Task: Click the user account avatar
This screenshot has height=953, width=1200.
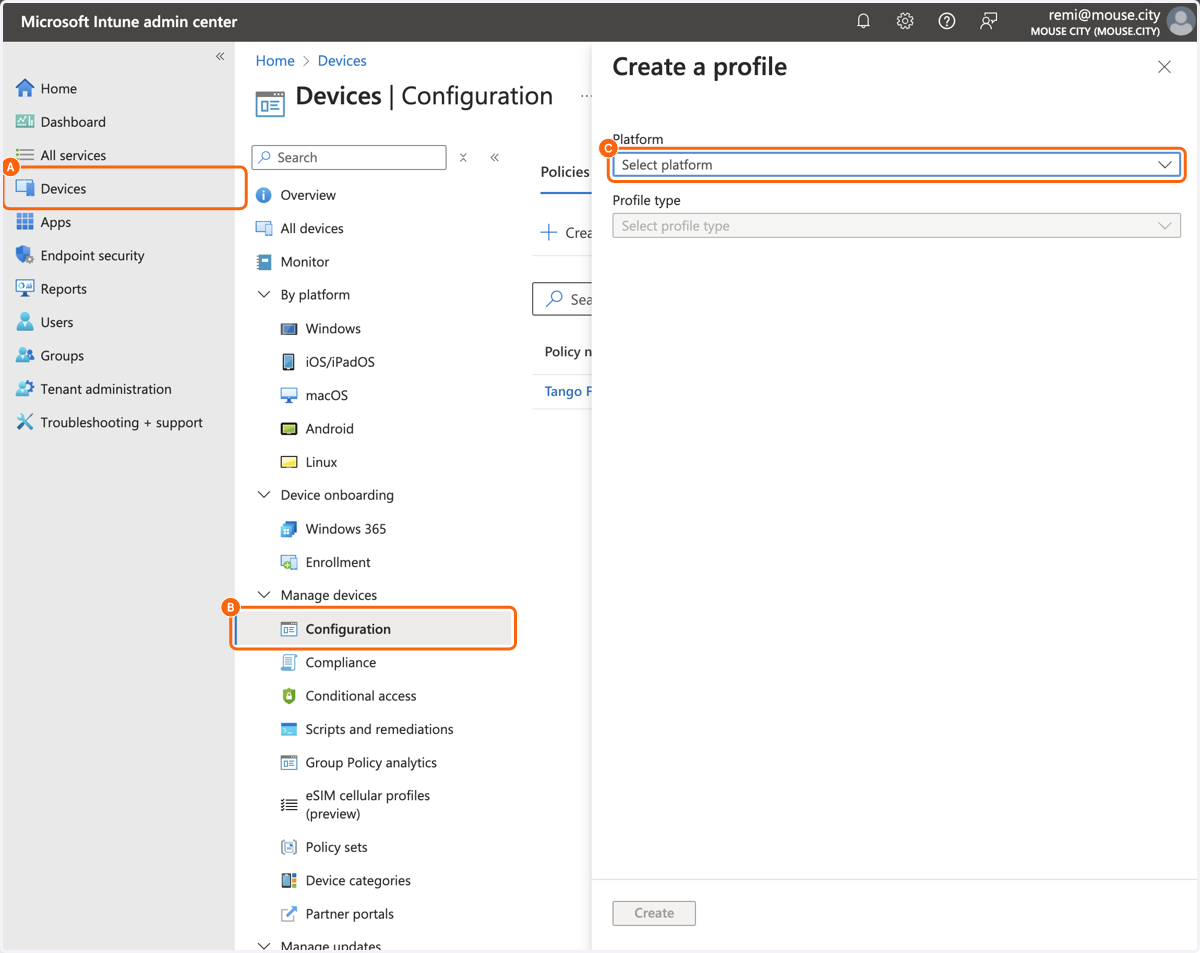Action: pyautogui.click(x=1180, y=21)
